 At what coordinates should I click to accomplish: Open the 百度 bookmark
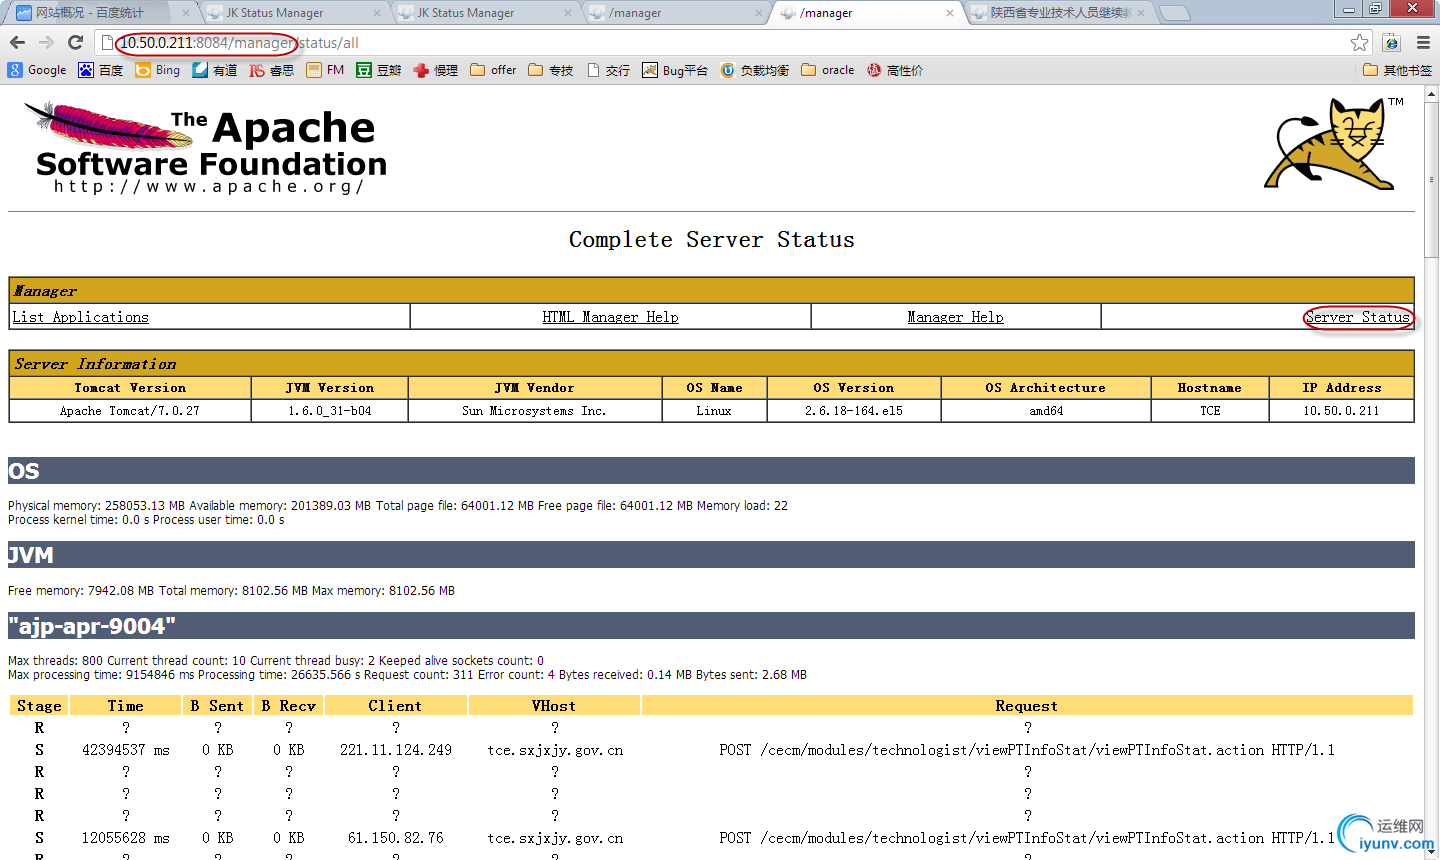tap(101, 70)
